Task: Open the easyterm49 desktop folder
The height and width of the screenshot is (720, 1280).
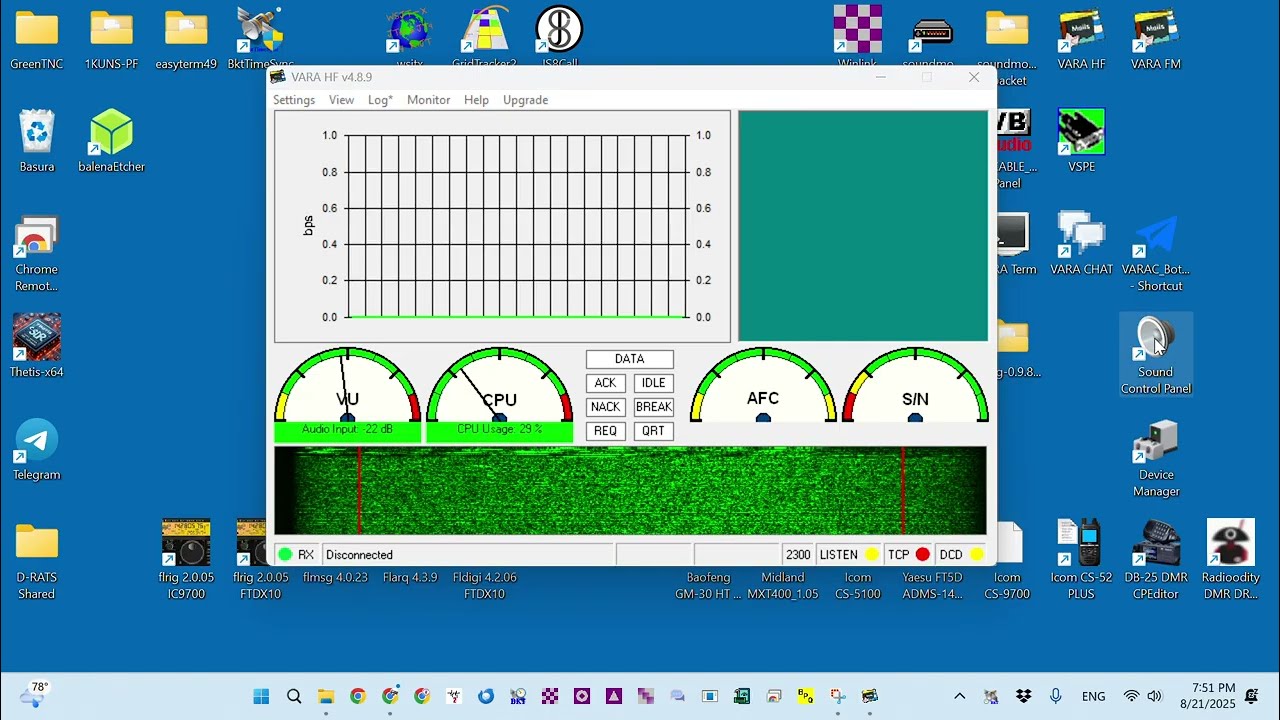Action: pos(186,40)
